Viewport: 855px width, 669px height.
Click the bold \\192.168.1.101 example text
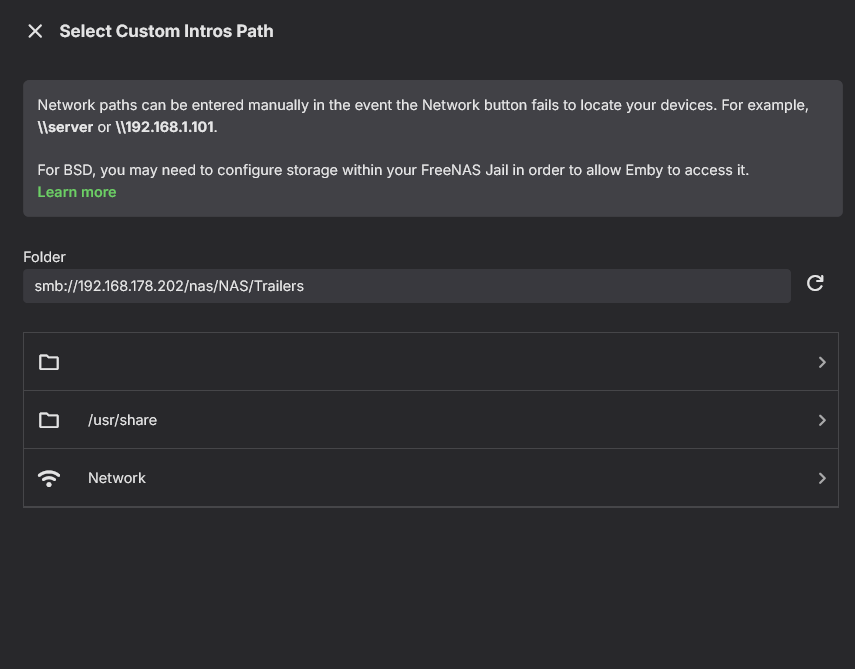pyautogui.click(x=165, y=127)
